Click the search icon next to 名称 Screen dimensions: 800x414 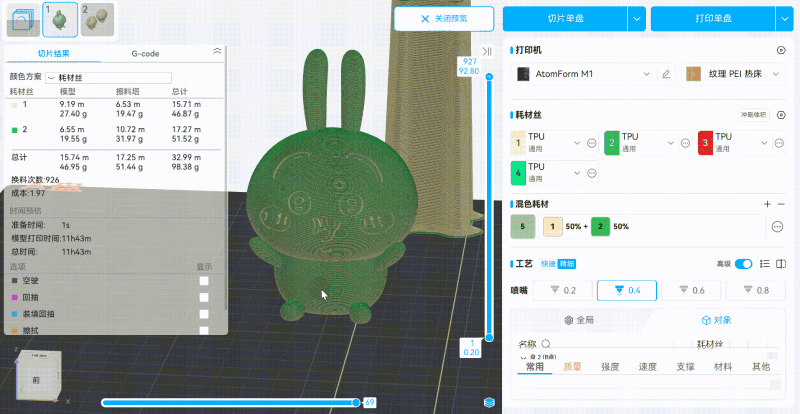[x=546, y=344]
